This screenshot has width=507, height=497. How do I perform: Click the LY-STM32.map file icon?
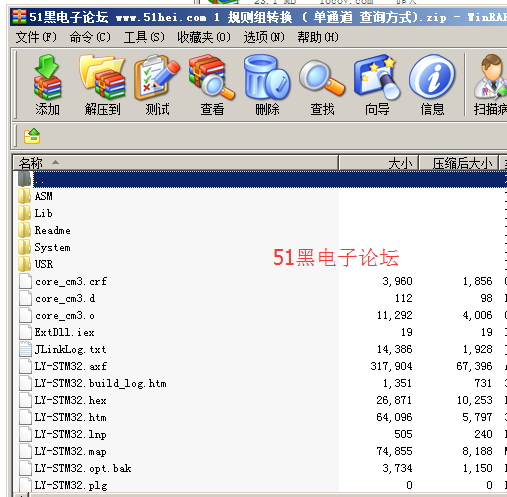25,451
